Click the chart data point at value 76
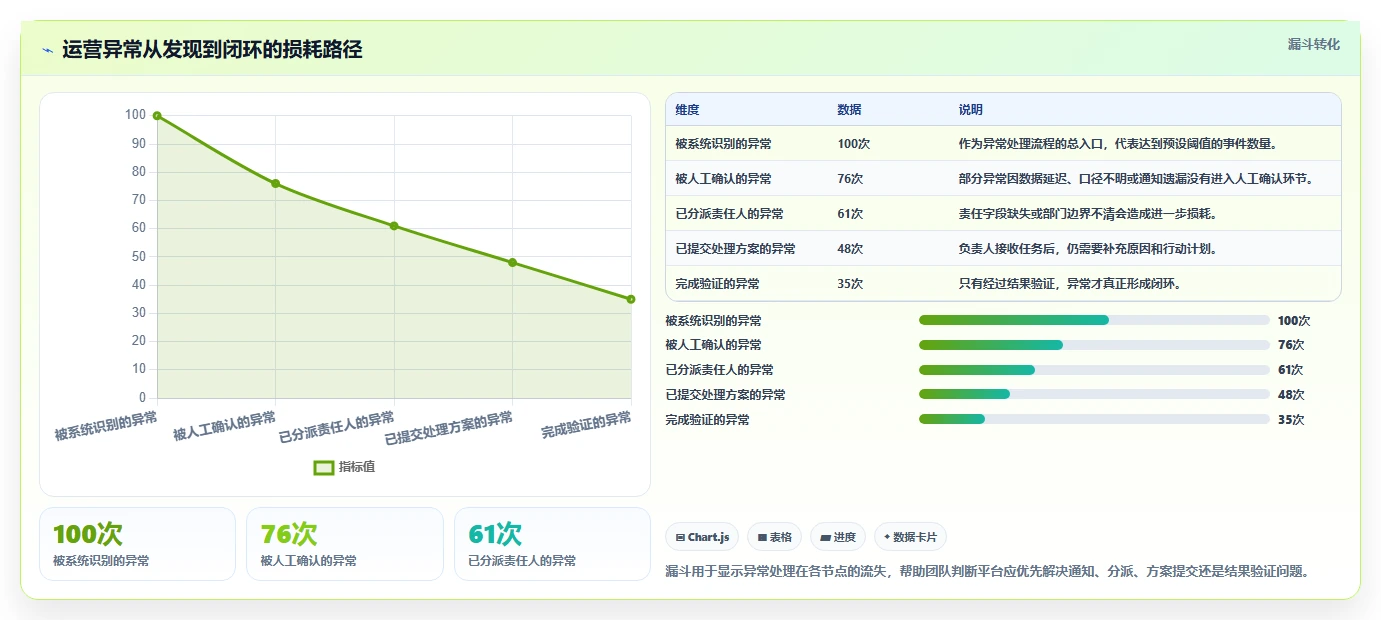The height and width of the screenshot is (620, 1381). pos(275,184)
